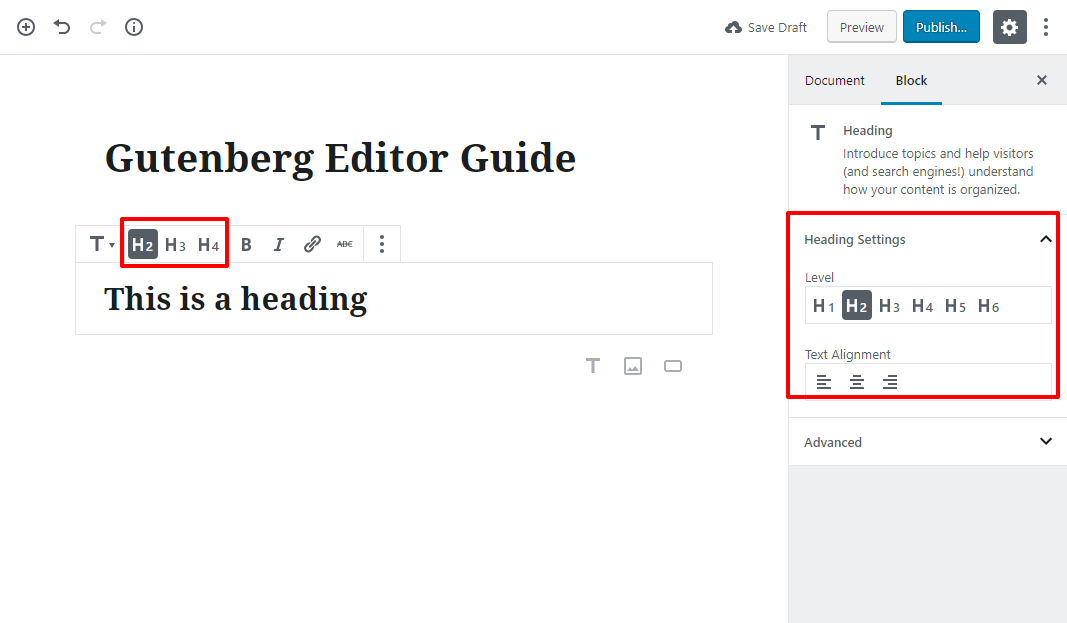The width and height of the screenshot is (1067, 623).
Task: Select H2 in the block toolbar
Action: [143, 244]
